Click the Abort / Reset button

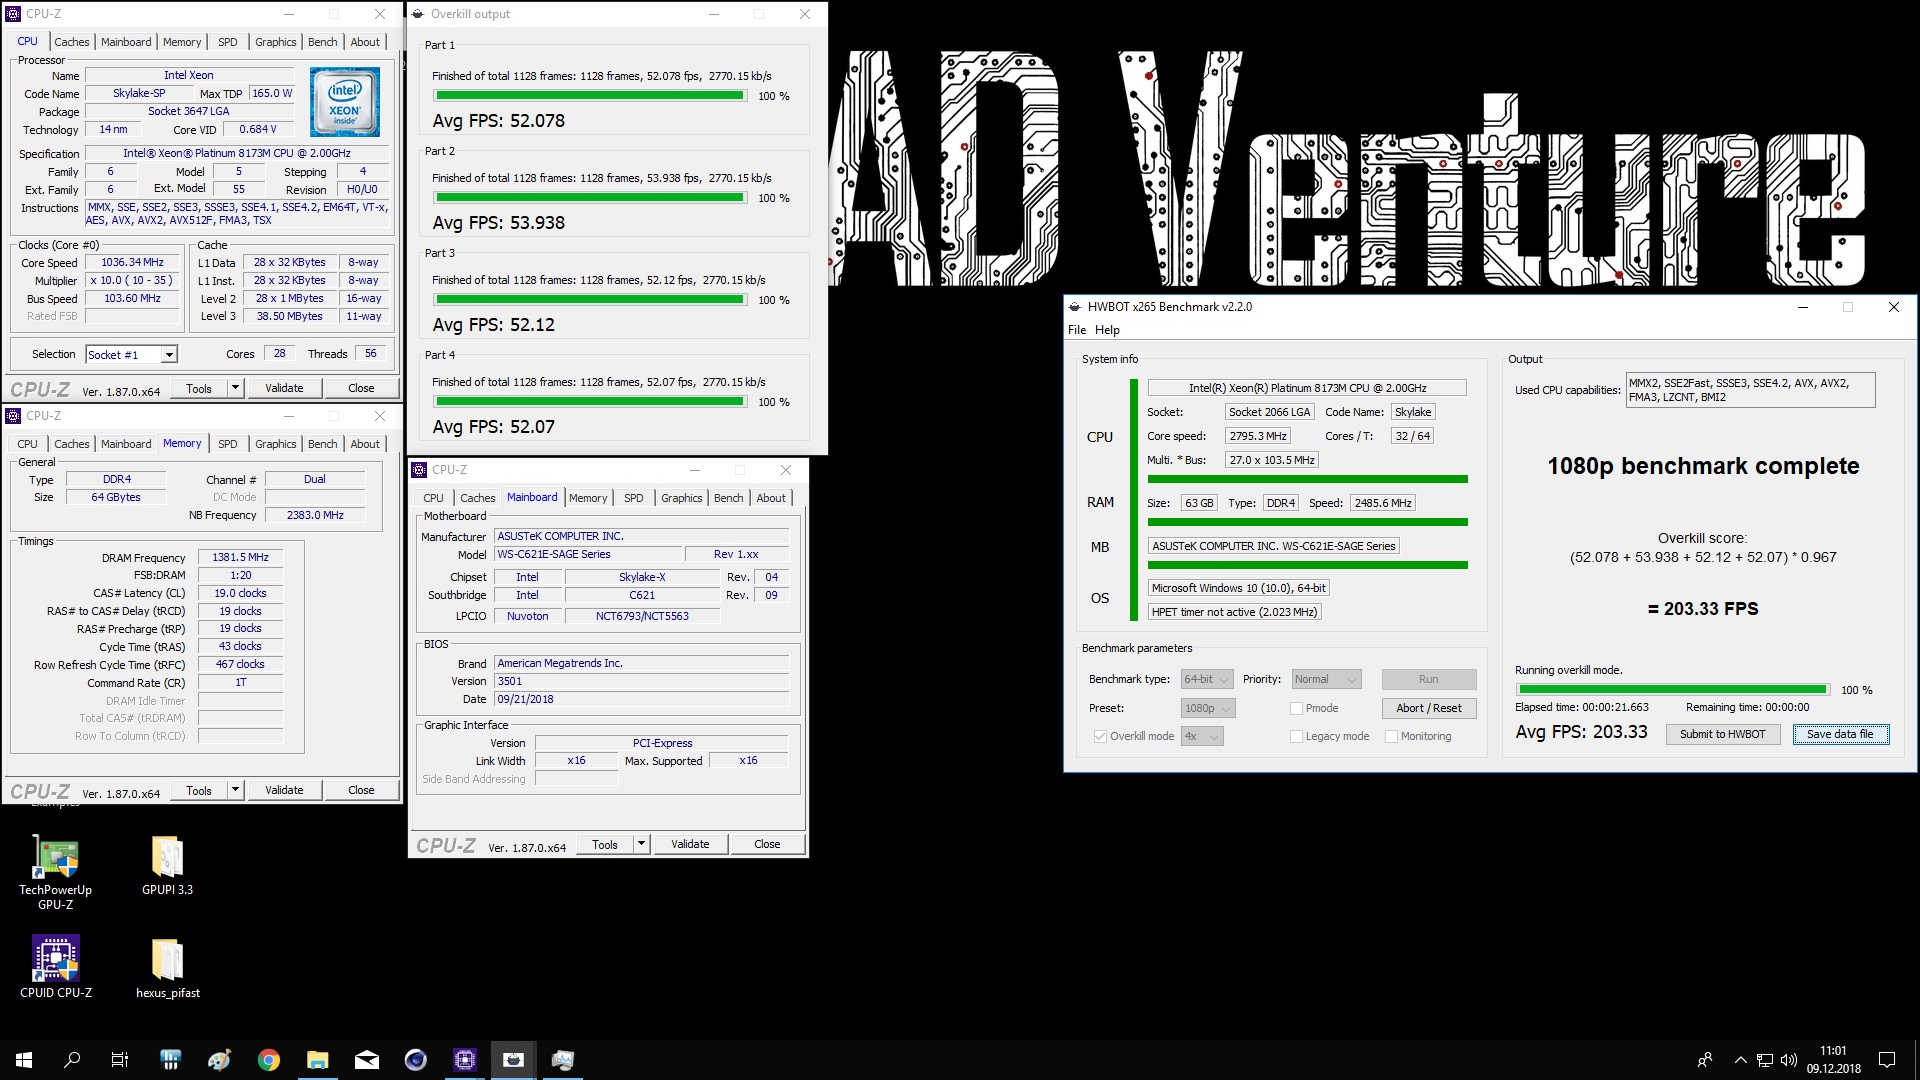tap(1428, 709)
